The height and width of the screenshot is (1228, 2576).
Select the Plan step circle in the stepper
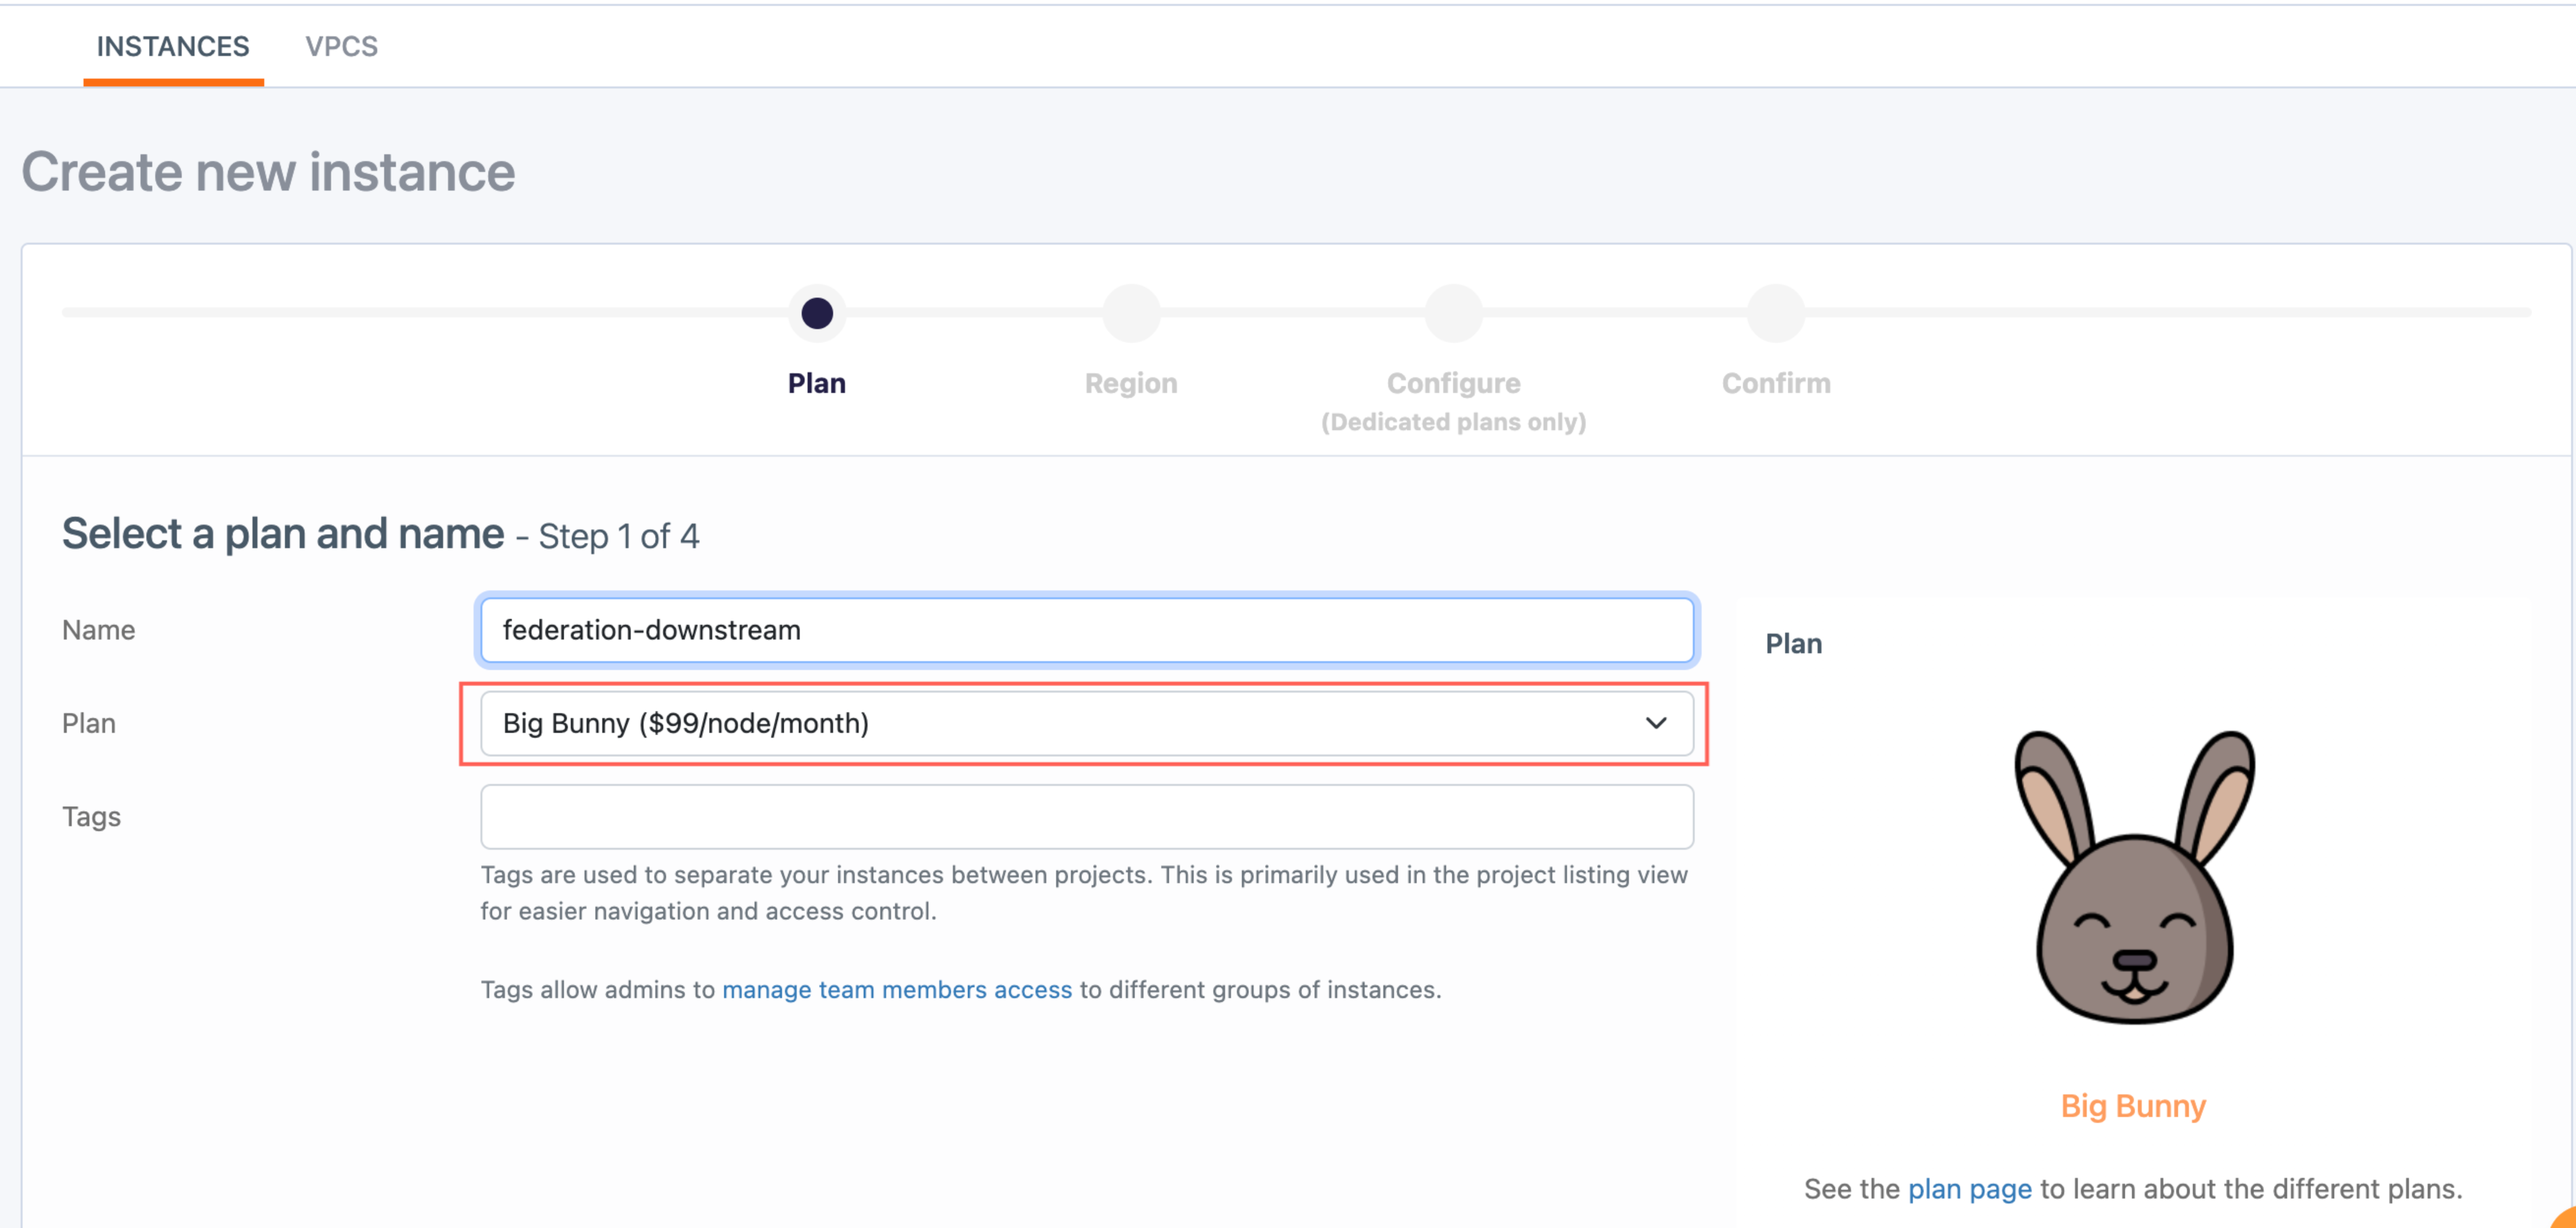point(817,313)
